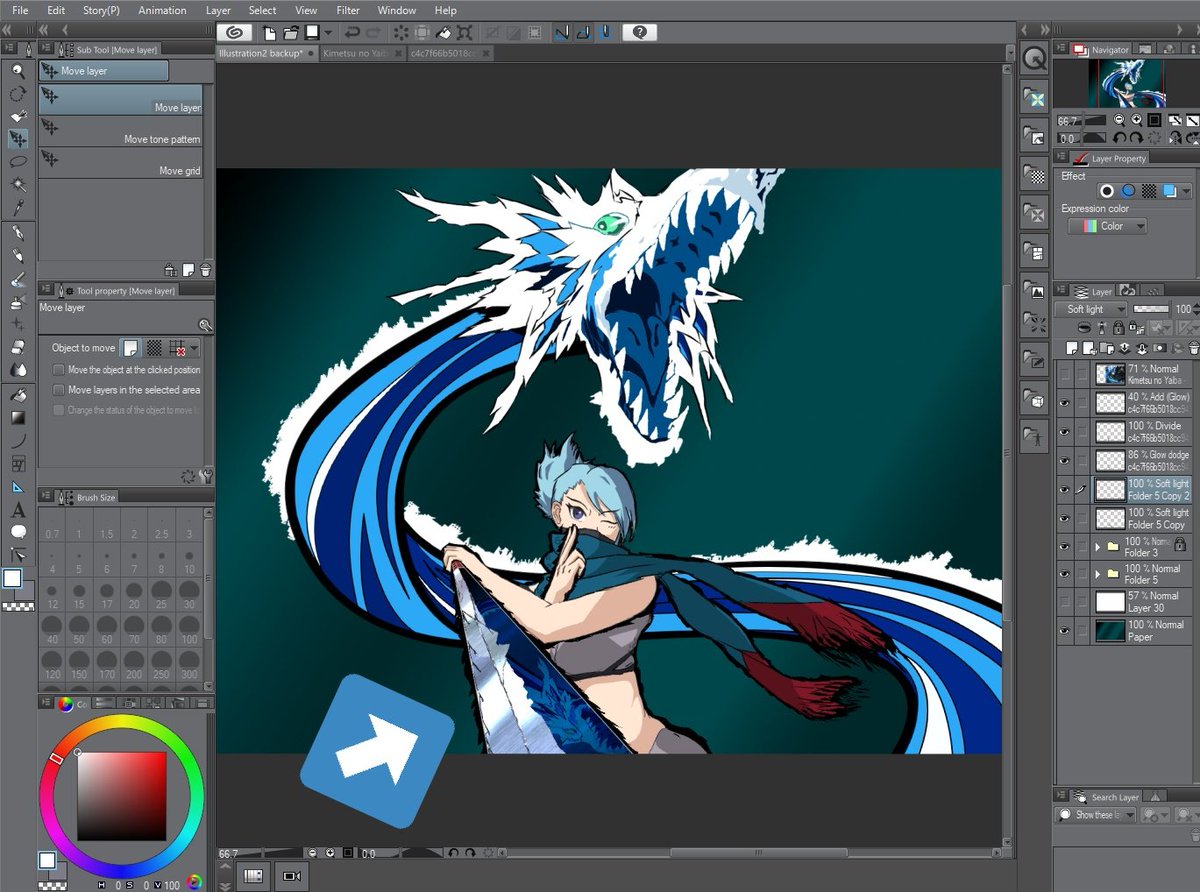This screenshot has width=1200, height=892.
Task: Click the Help question mark icon
Action: pos(639,32)
